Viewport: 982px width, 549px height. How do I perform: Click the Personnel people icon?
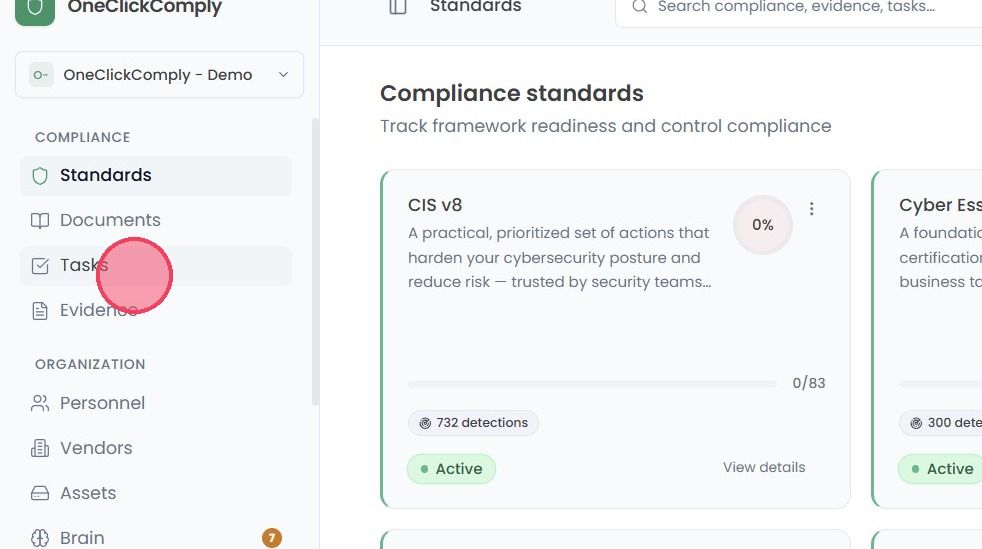(40, 404)
